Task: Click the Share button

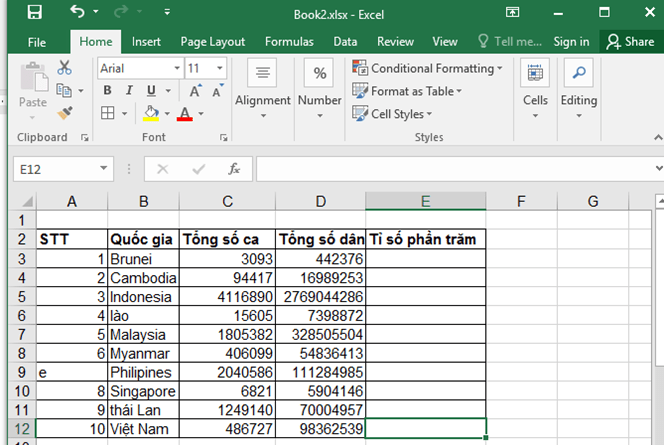Action: (x=629, y=41)
